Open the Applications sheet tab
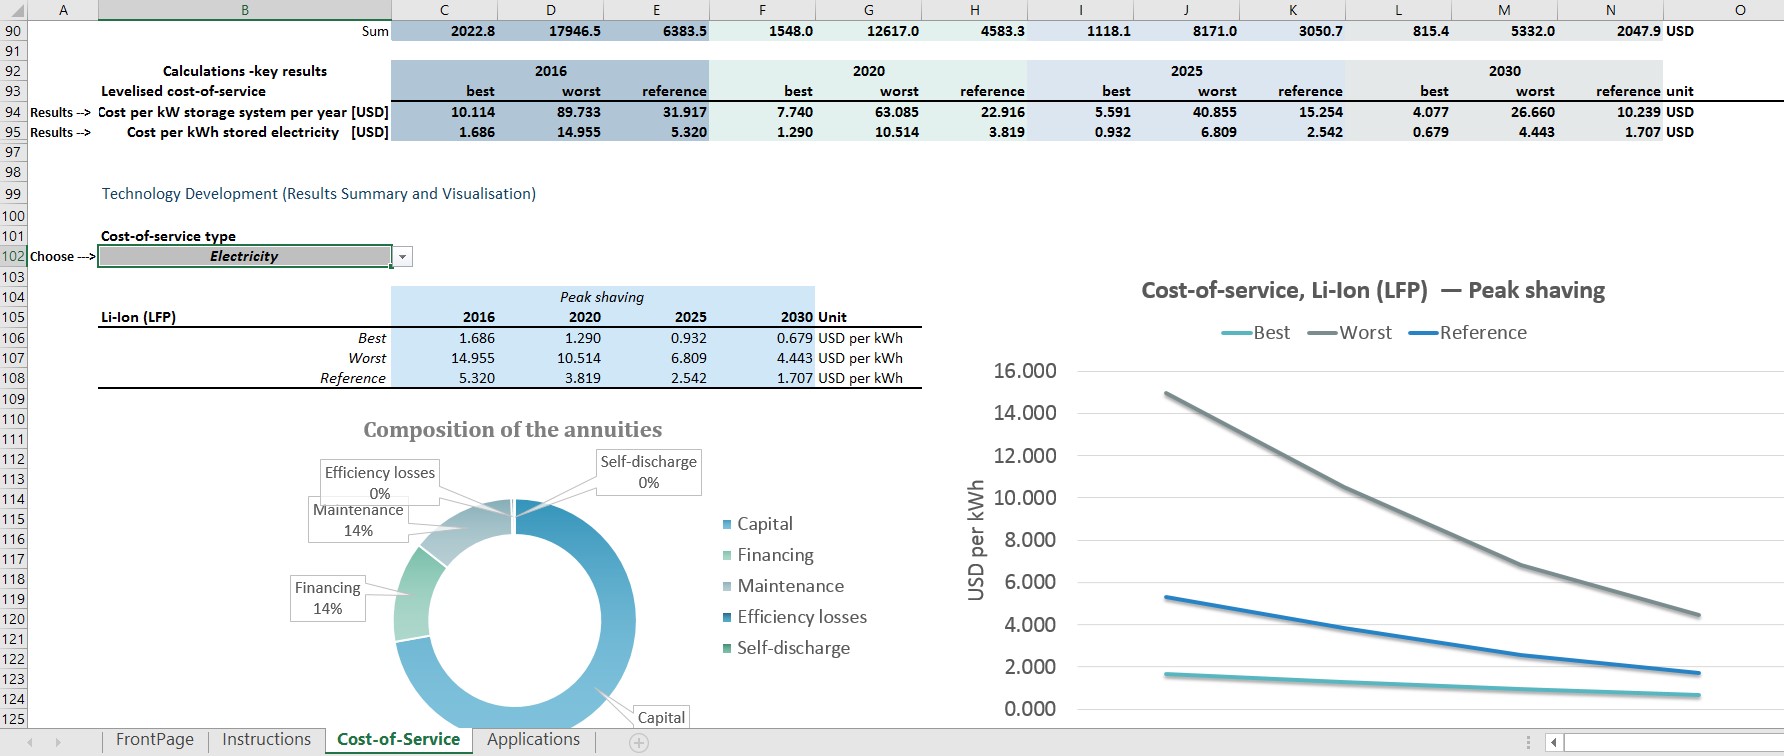This screenshot has height=756, width=1784. 534,740
